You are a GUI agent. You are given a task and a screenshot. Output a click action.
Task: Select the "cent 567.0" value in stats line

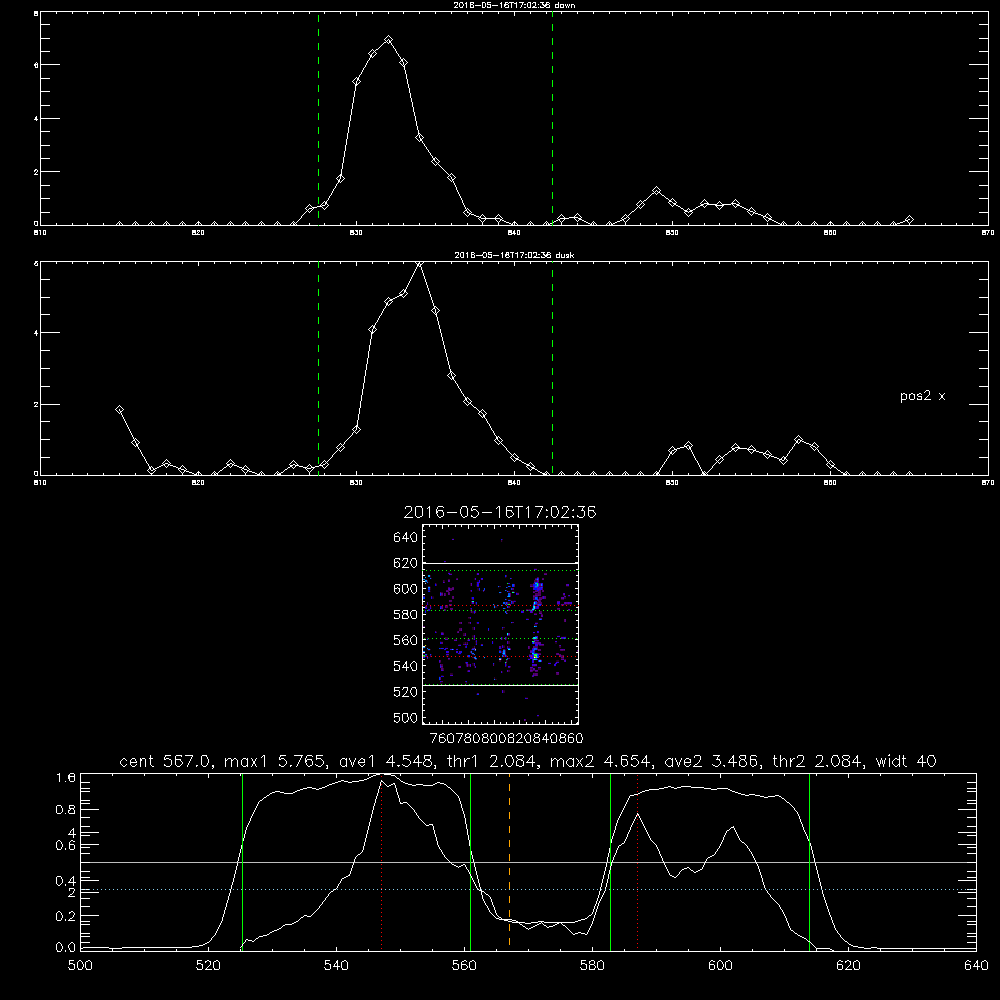[167, 761]
